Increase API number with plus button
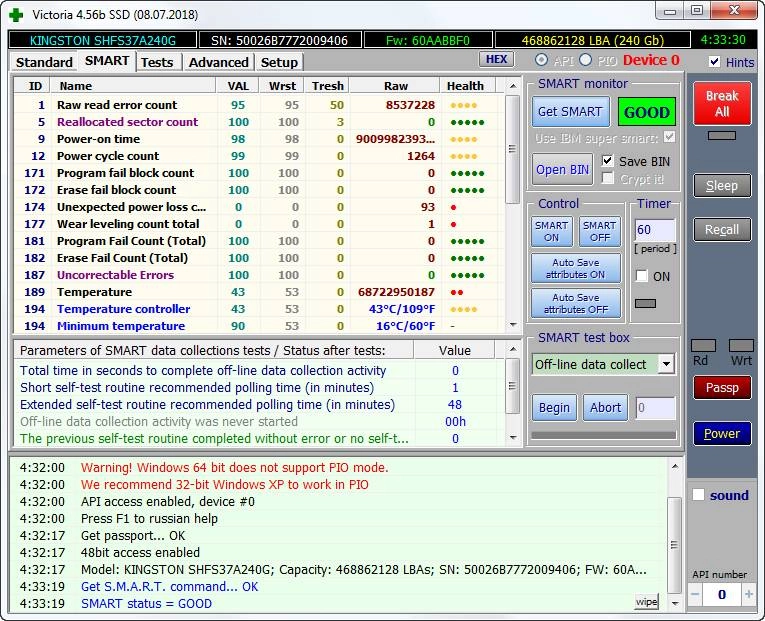The image size is (765, 621). (748, 594)
